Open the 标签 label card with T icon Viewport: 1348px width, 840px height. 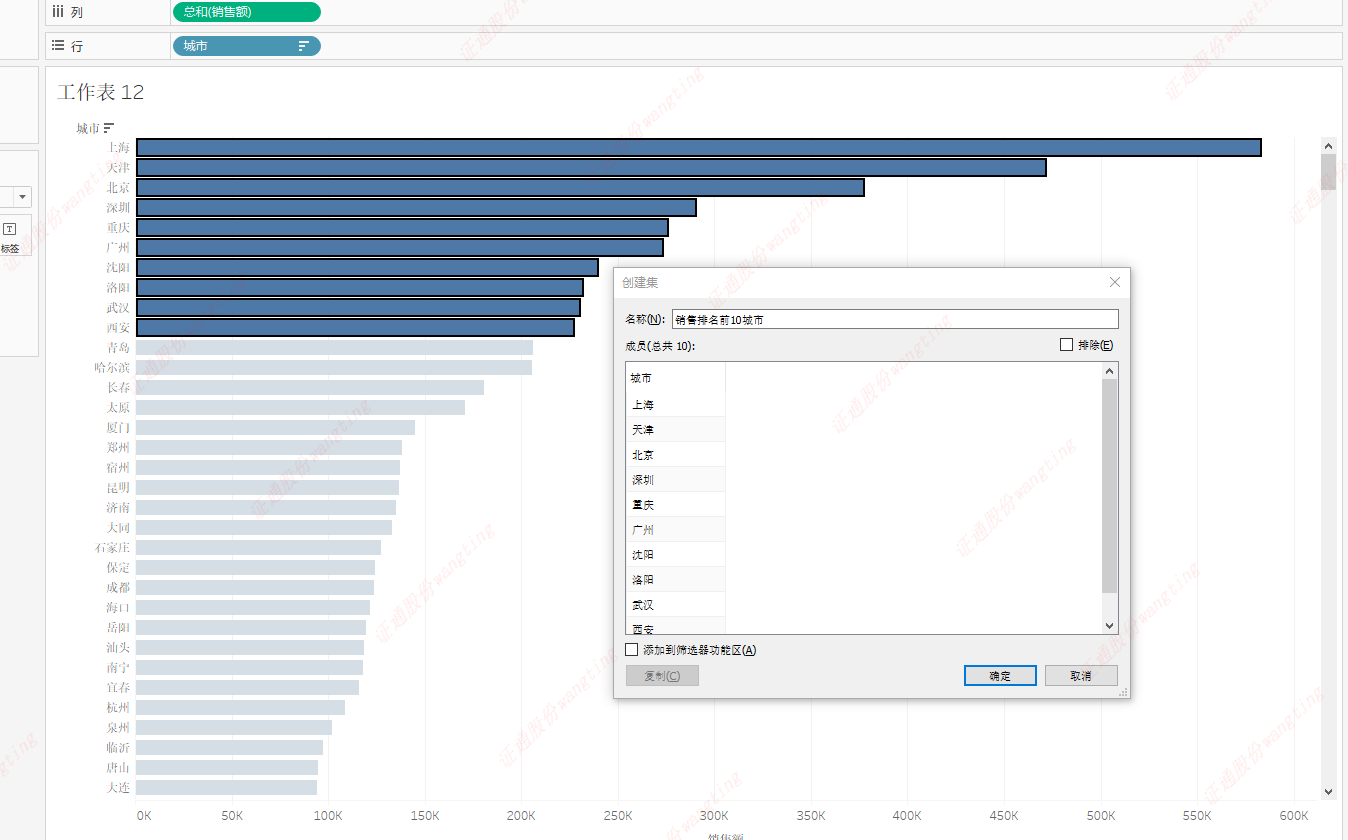pos(10,237)
